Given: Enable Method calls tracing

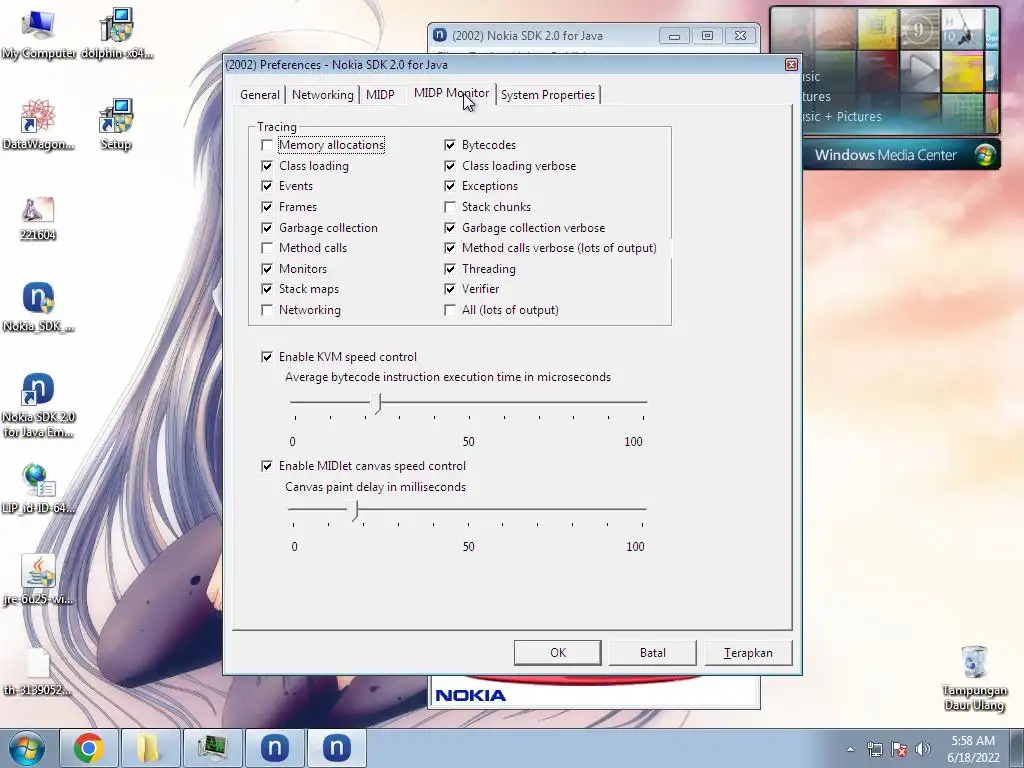Looking at the screenshot, I should tap(266, 248).
